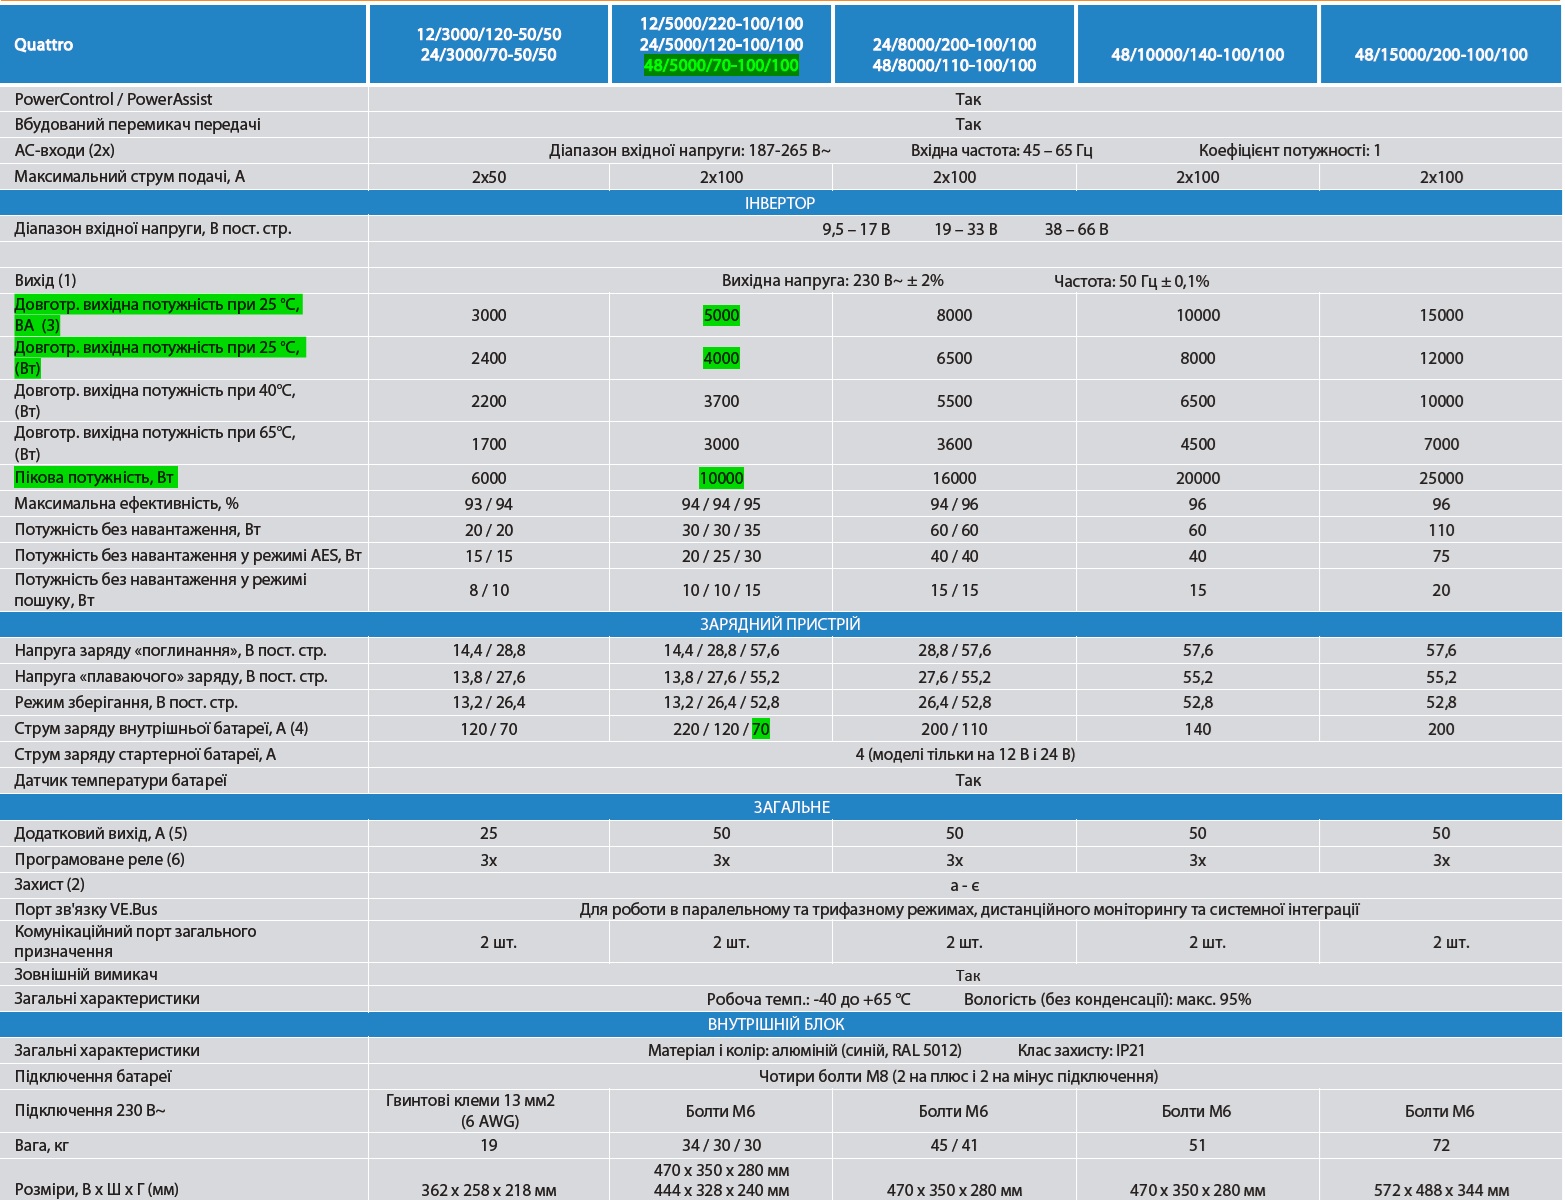Click the Порт зв'язку VE.Bus label
This screenshot has width=1565, height=1200.
point(86,909)
